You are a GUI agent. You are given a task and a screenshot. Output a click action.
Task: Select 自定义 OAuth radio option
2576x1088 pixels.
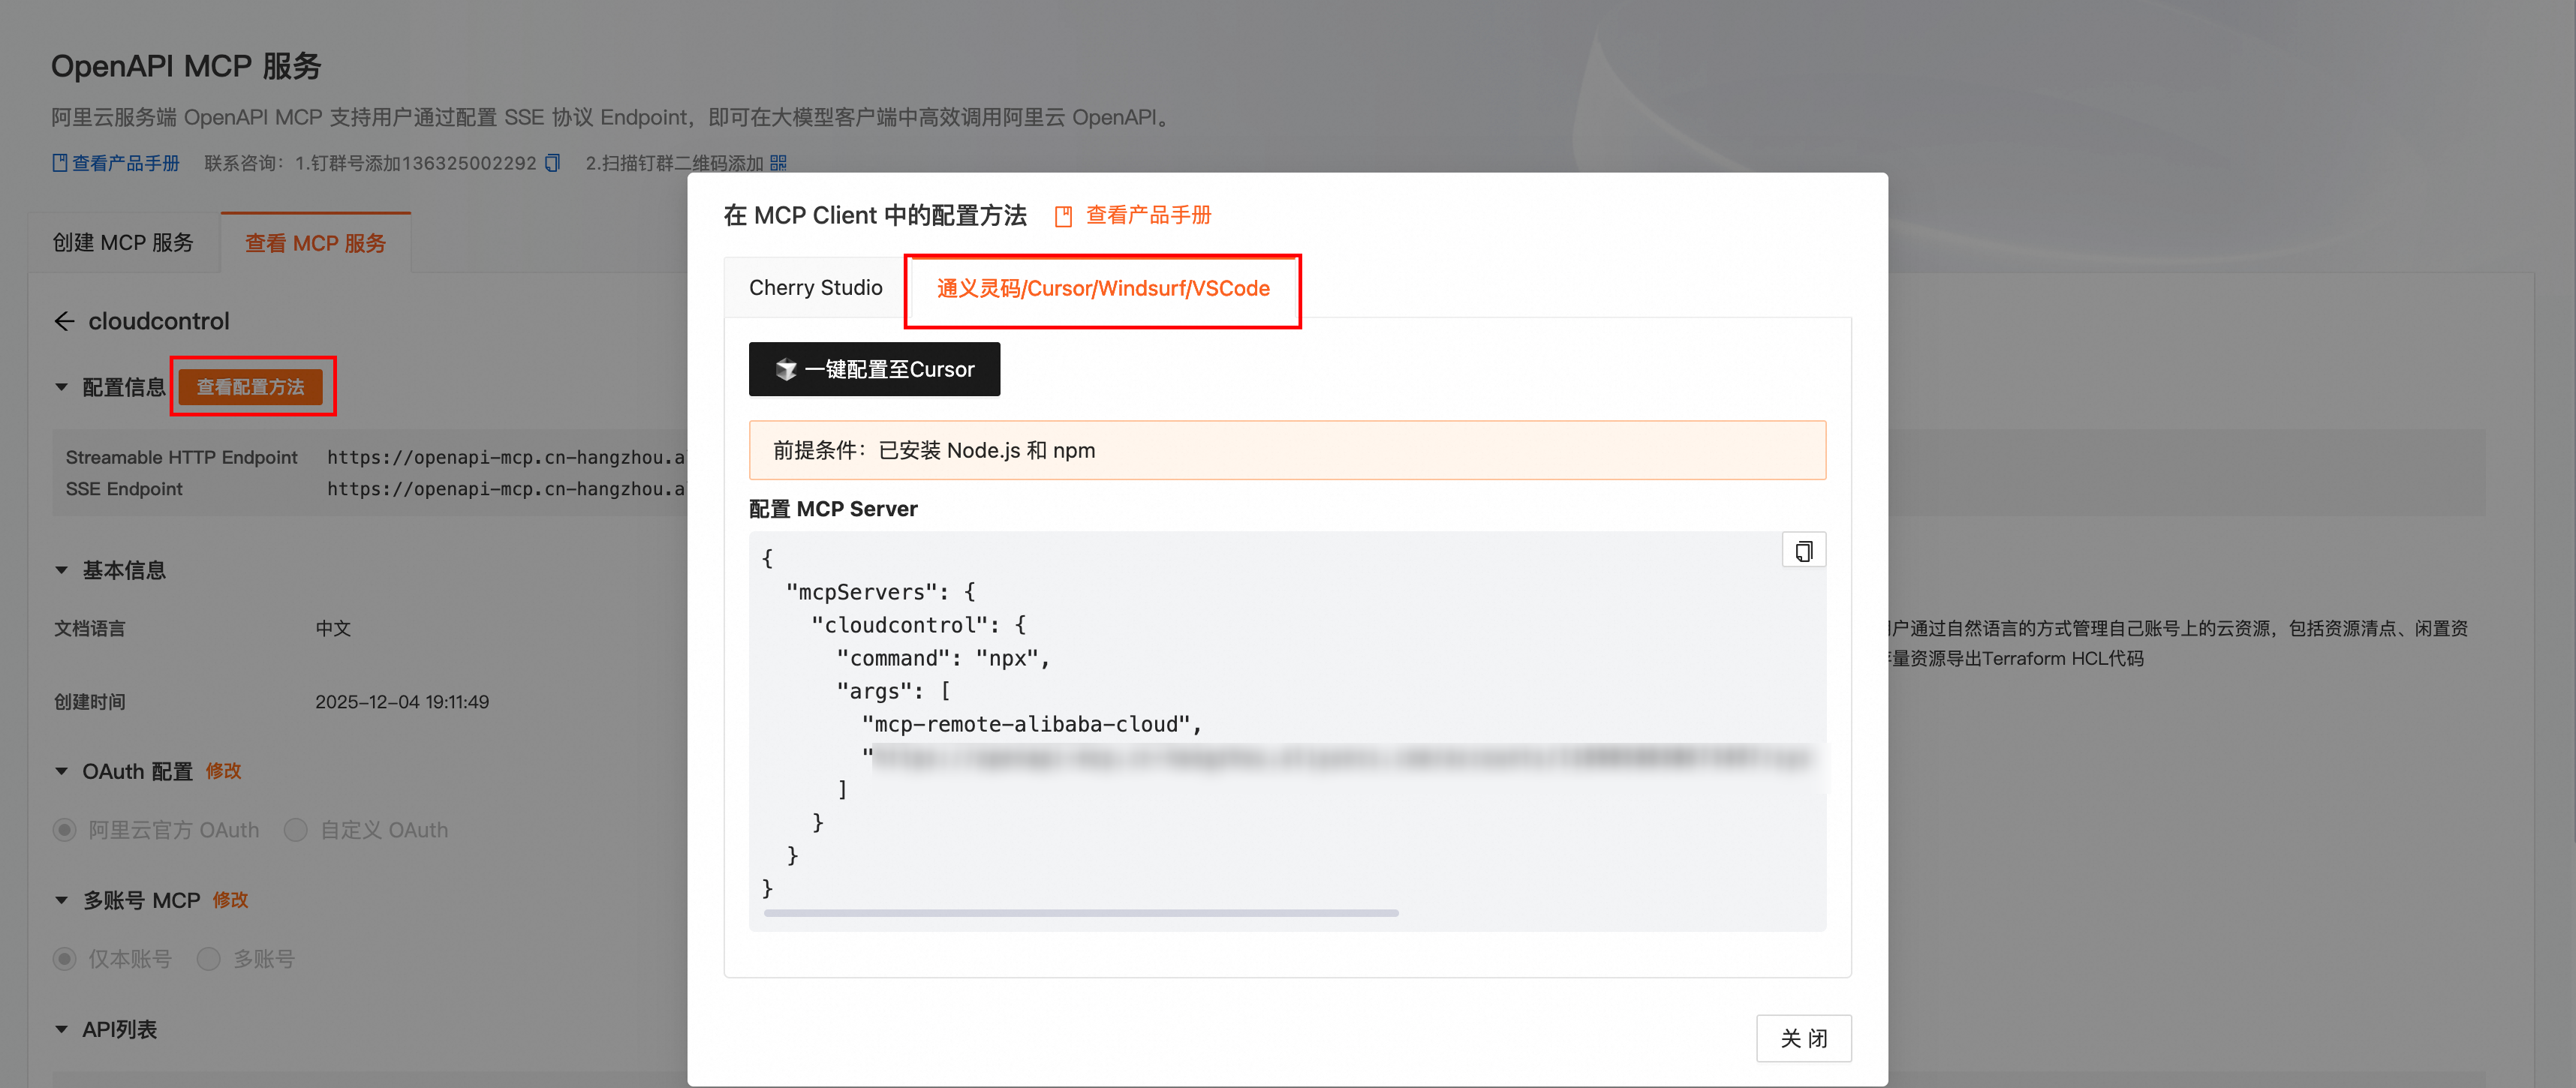[x=296, y=830]
